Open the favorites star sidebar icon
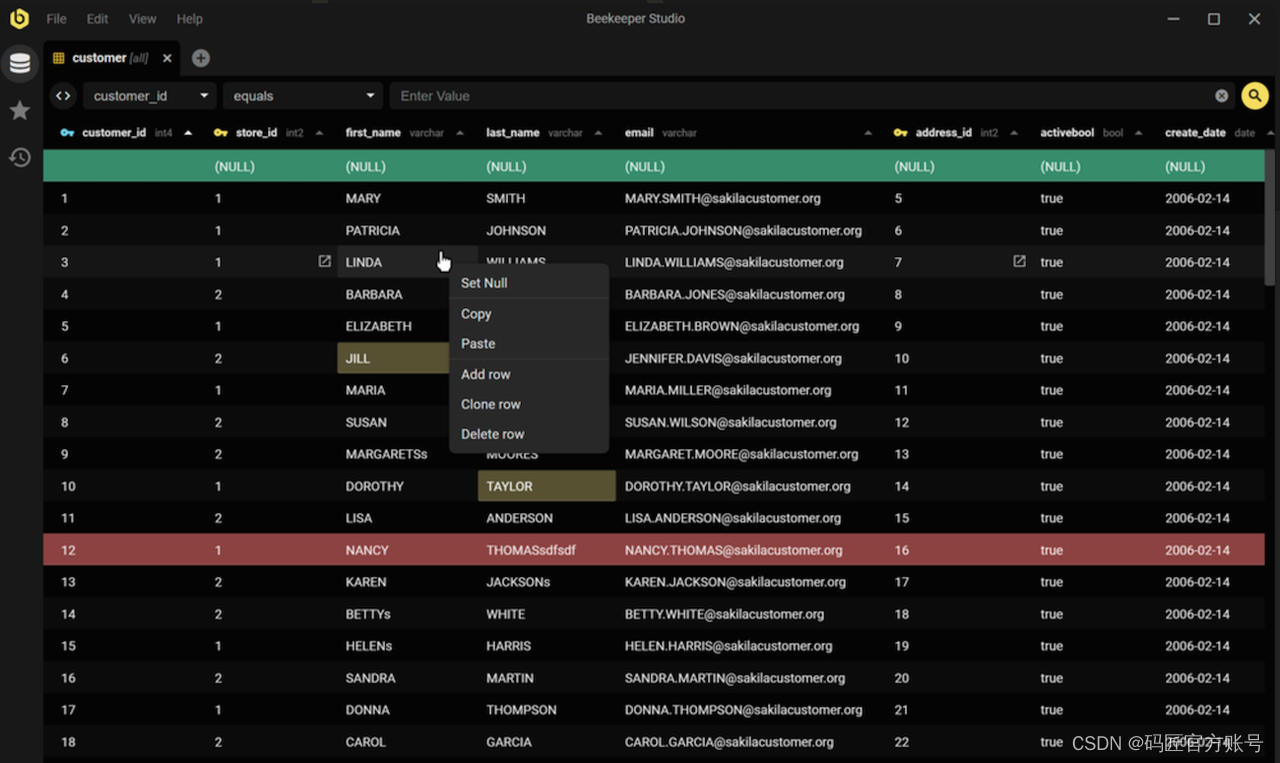The width and height of the screenshot is (1280, 763). pyautogui.click(x=20, y=110)
